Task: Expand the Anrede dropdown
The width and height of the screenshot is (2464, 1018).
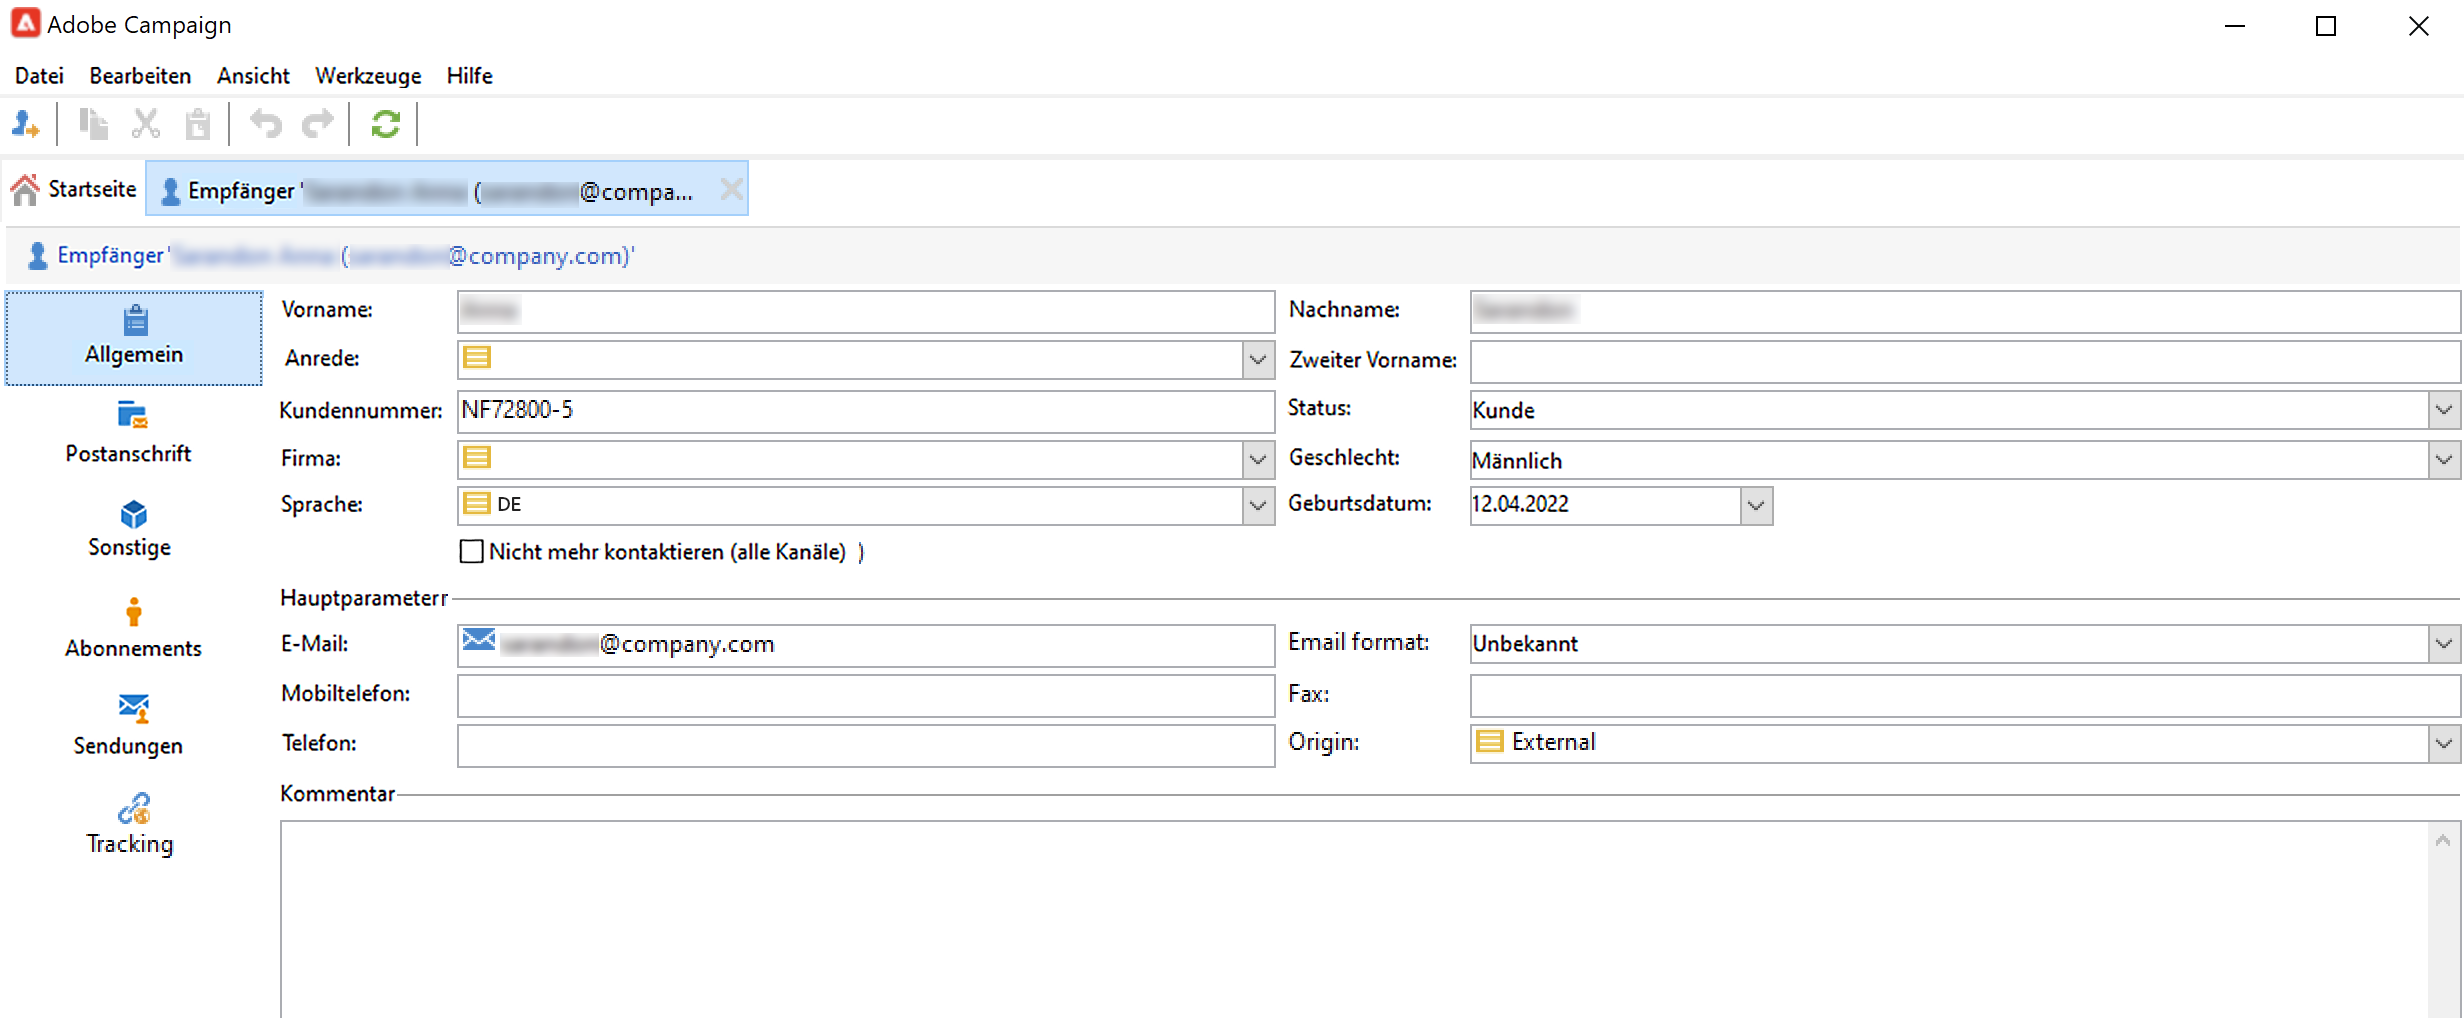Action: (x=1258, y=360)
